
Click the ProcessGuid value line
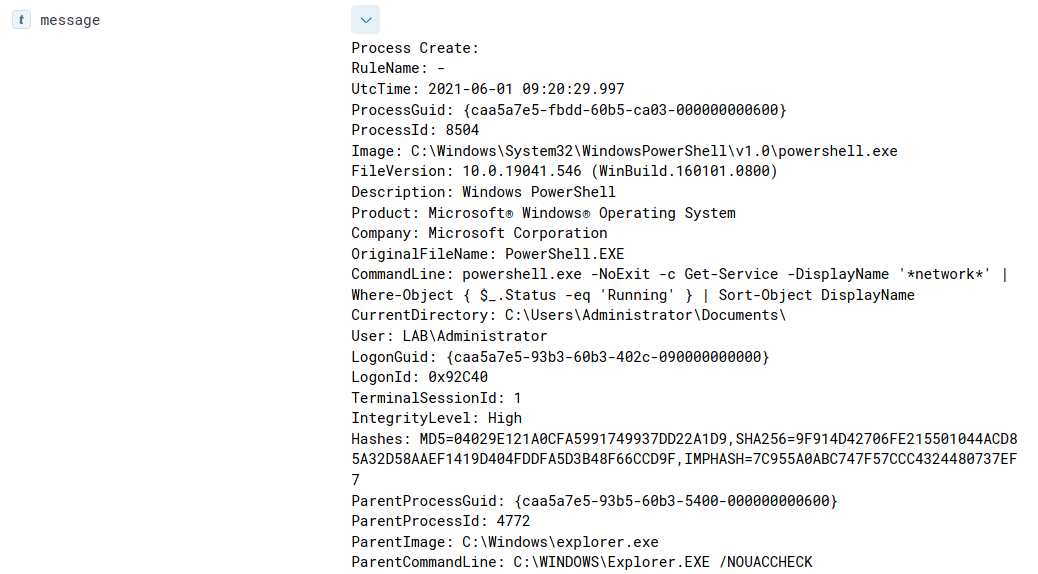click(x=569, y=109)
